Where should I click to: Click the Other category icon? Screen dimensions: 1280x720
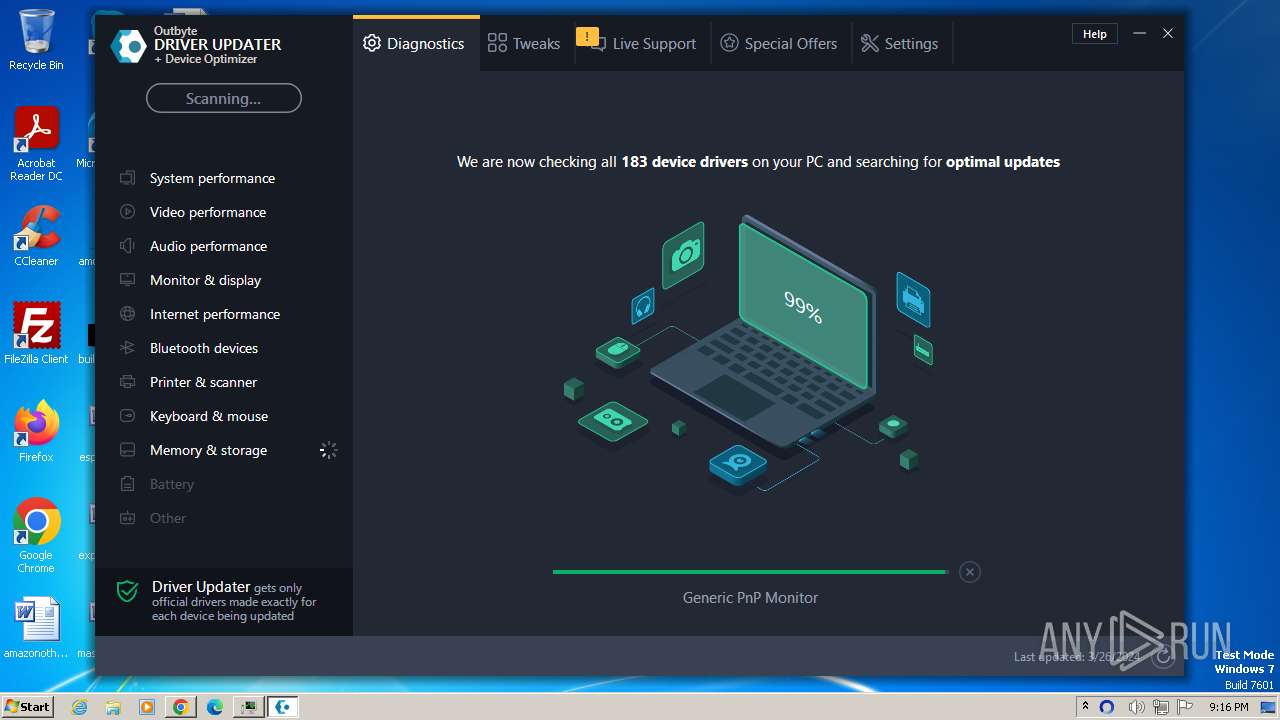[x=127, y=518]
